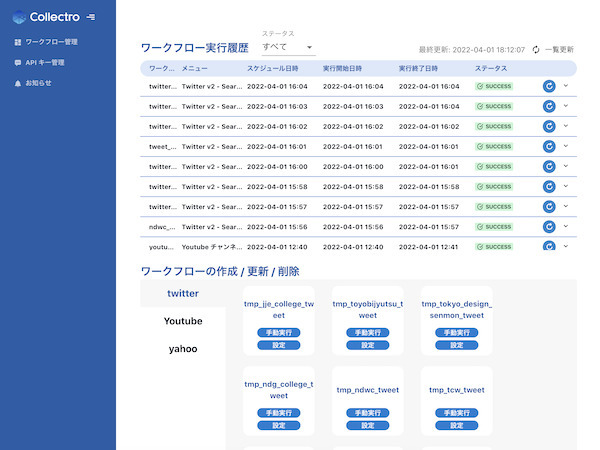Image resolution: width=600 pixels, height=450 pixels.
Task: Expand details of the 16:00 scheduled row
Action: [566, 166]
